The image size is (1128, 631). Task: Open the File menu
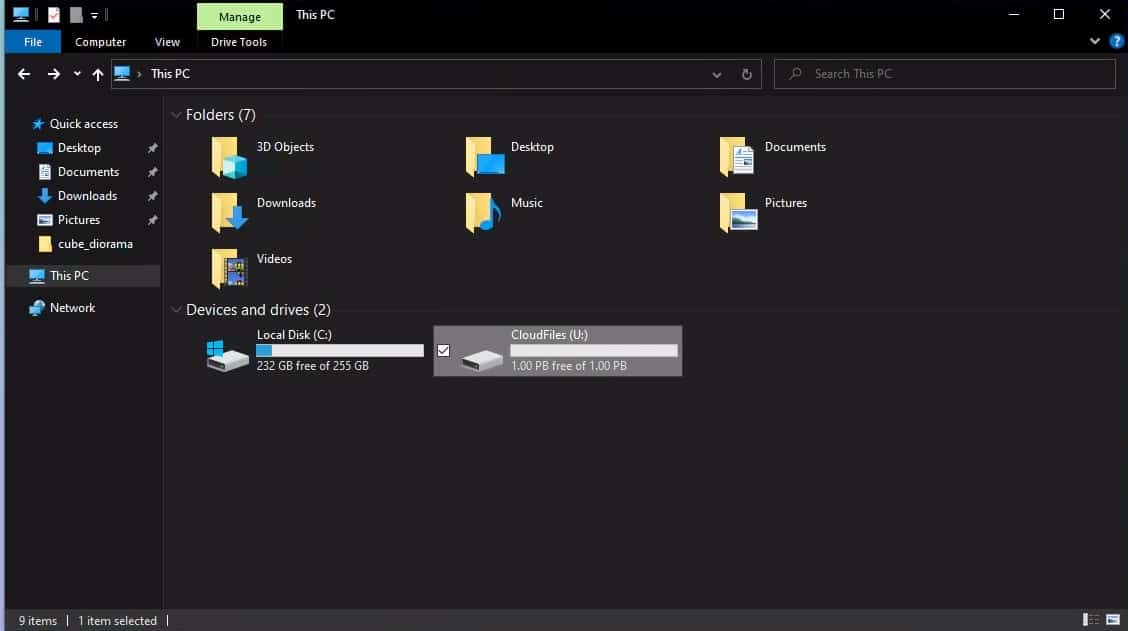click(33, 42)
